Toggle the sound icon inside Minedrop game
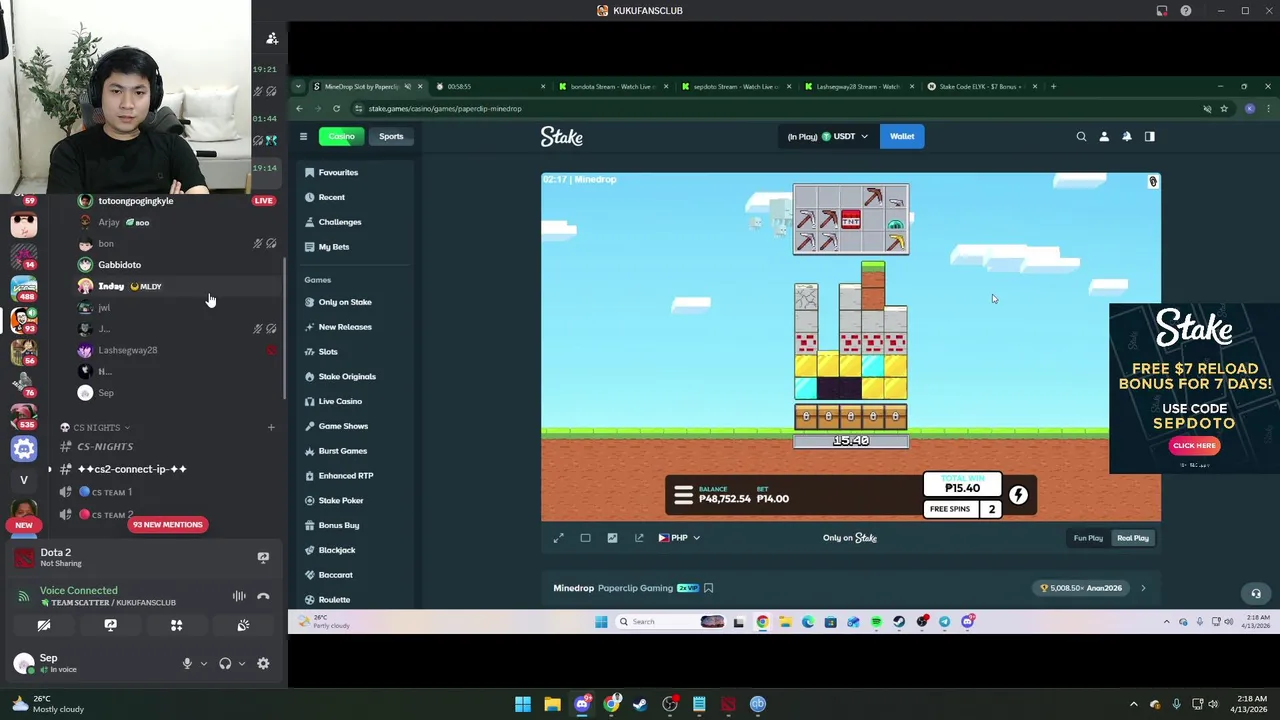This screenshot has height=720, width=1280. (1153, 182)
